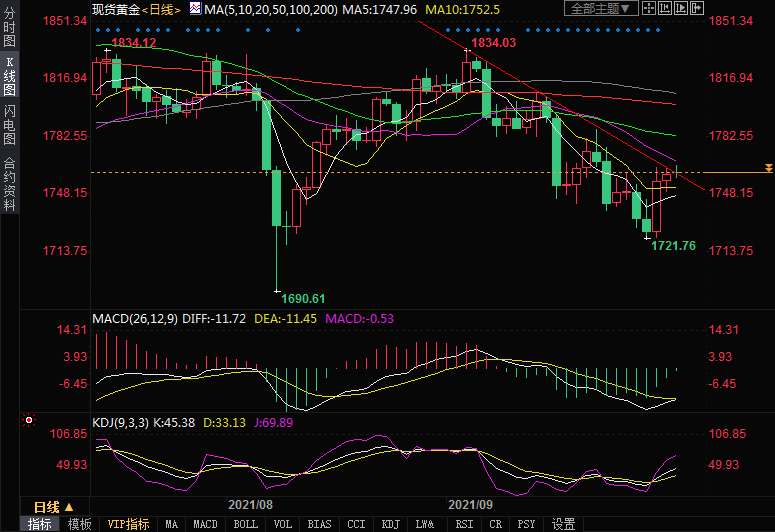Viewport: 775px width, 532px height.
Task: Select the 指标 tab at bottom
Action: pyautogui.click(x=40, y=524)
